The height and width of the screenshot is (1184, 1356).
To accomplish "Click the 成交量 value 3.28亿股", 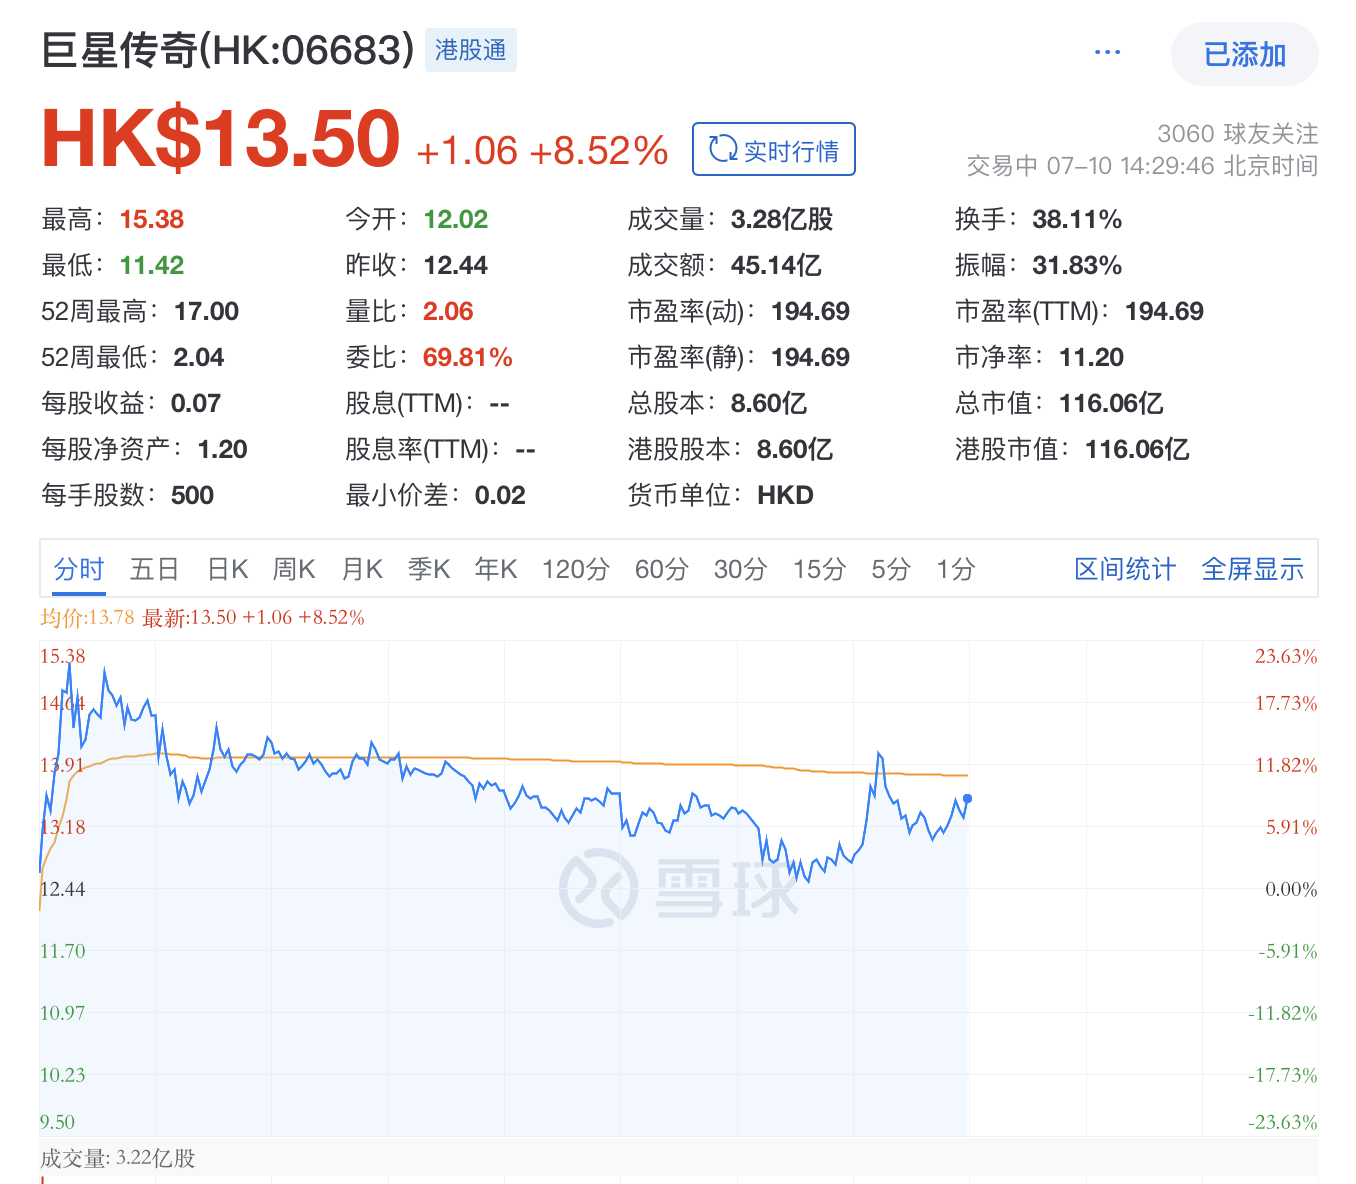I will (782, 219).
